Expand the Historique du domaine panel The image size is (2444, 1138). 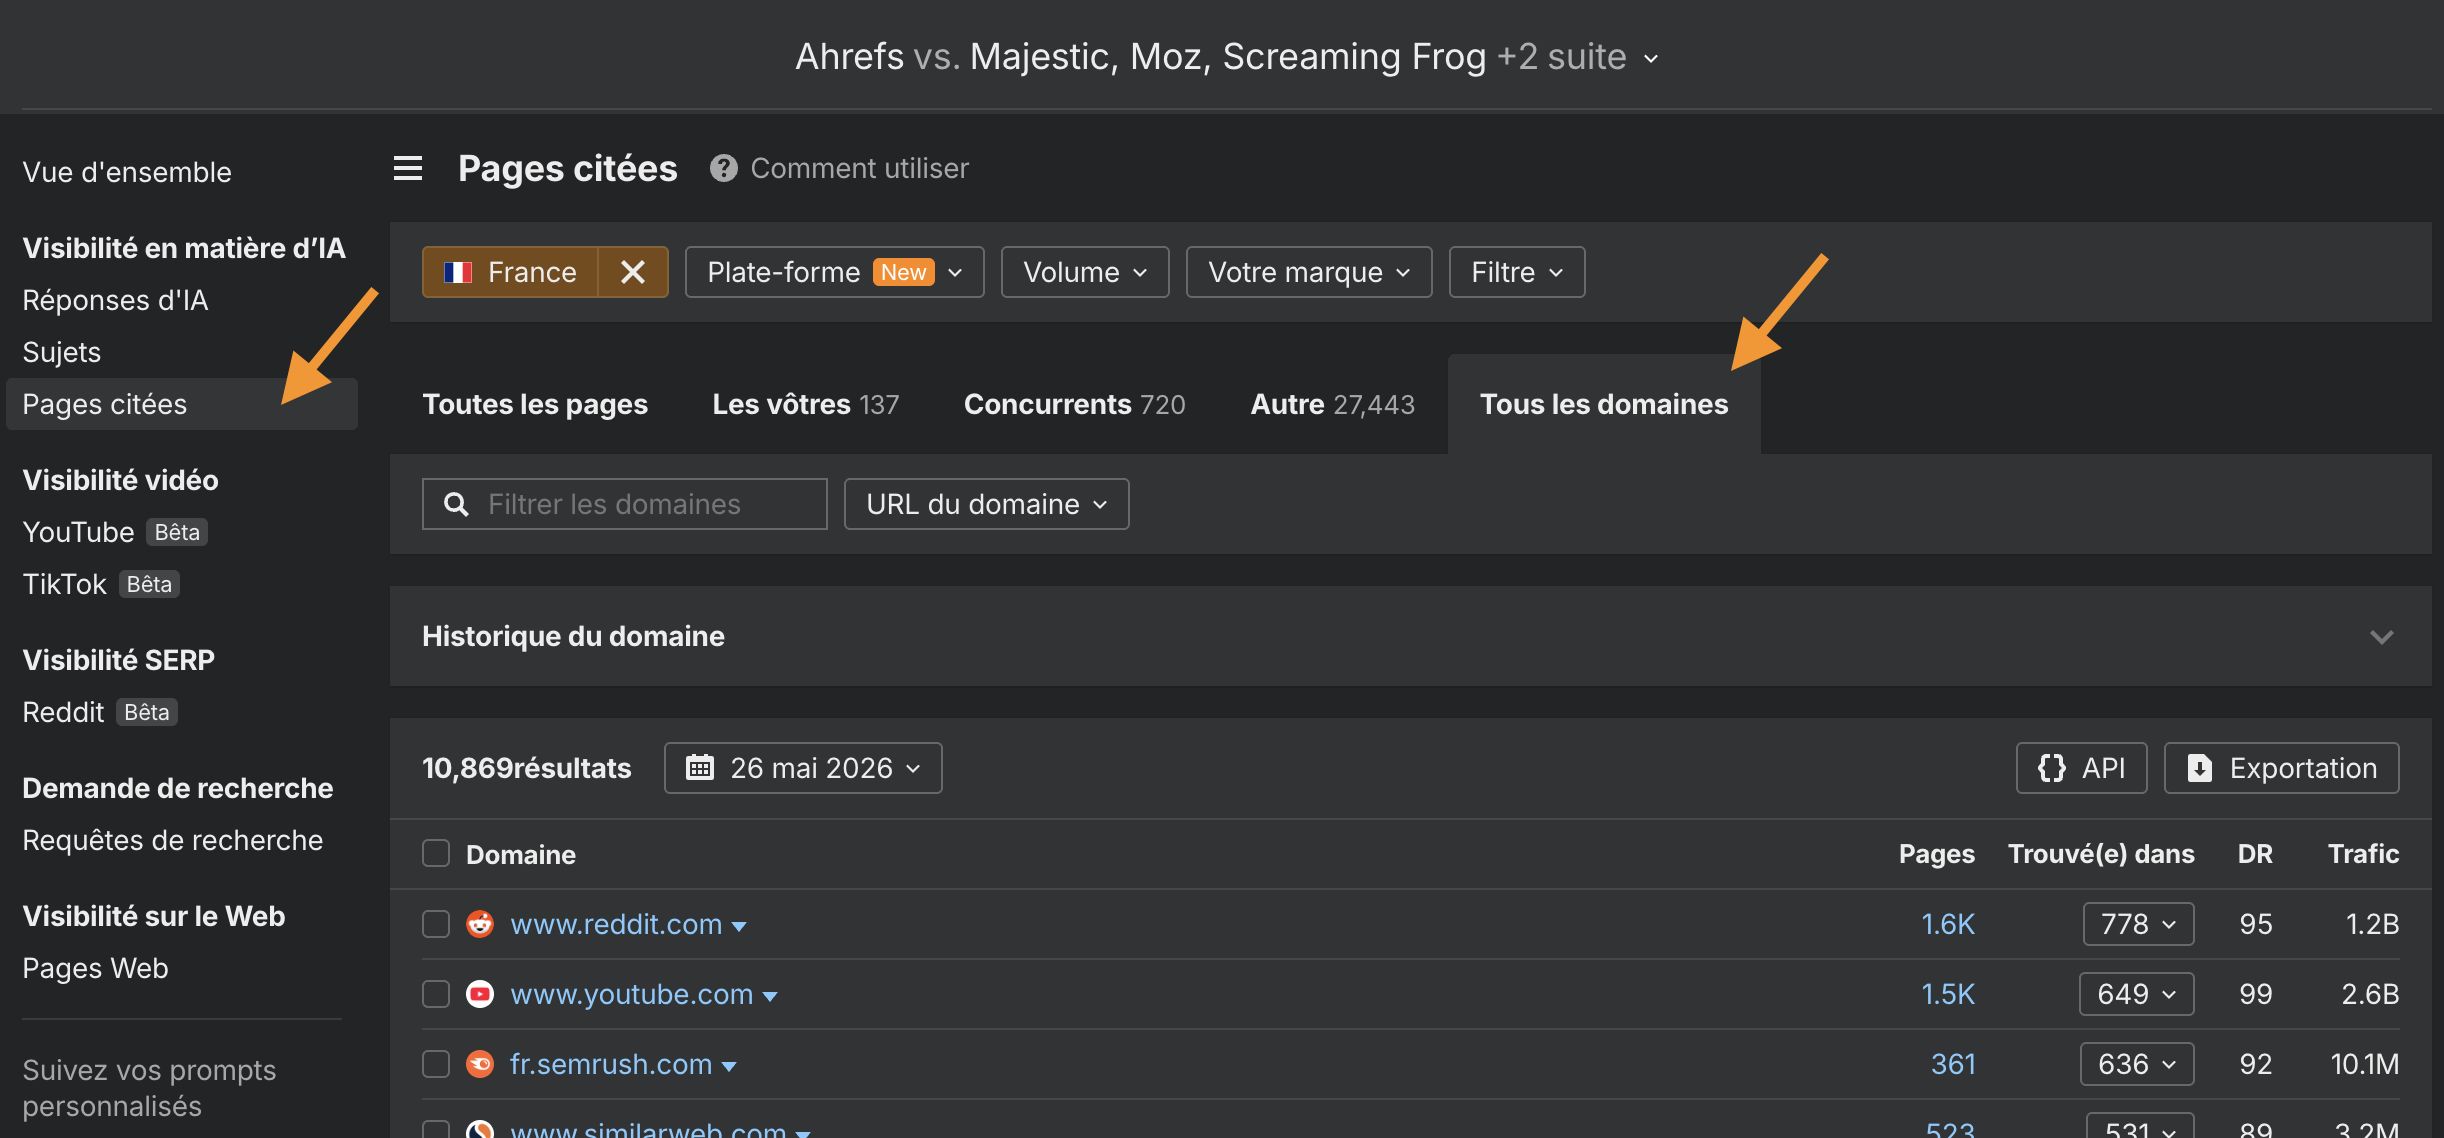coord(2381,637)
